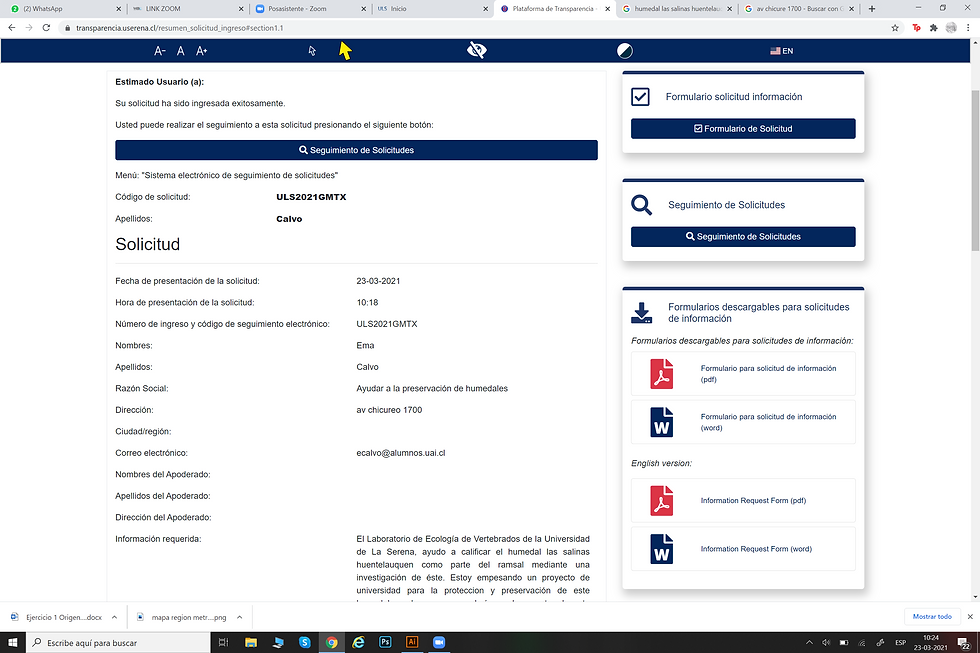This screenshot has height=653, width=980.
Task: Click sidebar Seguimiento de Solicitudes button
Action: [x=743, y=237]
